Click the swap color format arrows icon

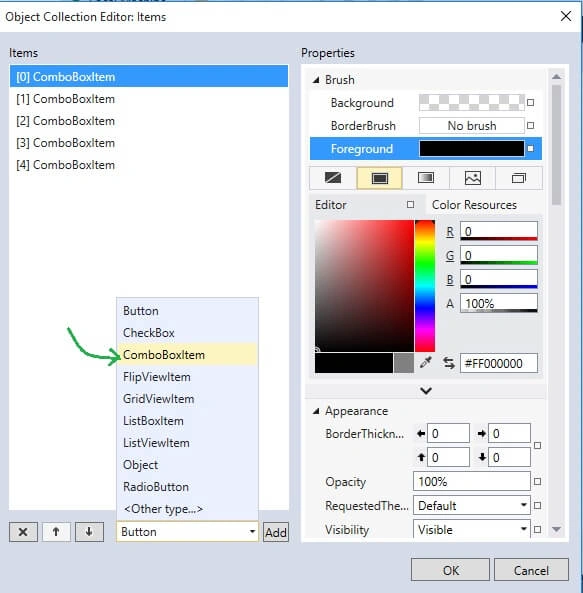(449, 363)
